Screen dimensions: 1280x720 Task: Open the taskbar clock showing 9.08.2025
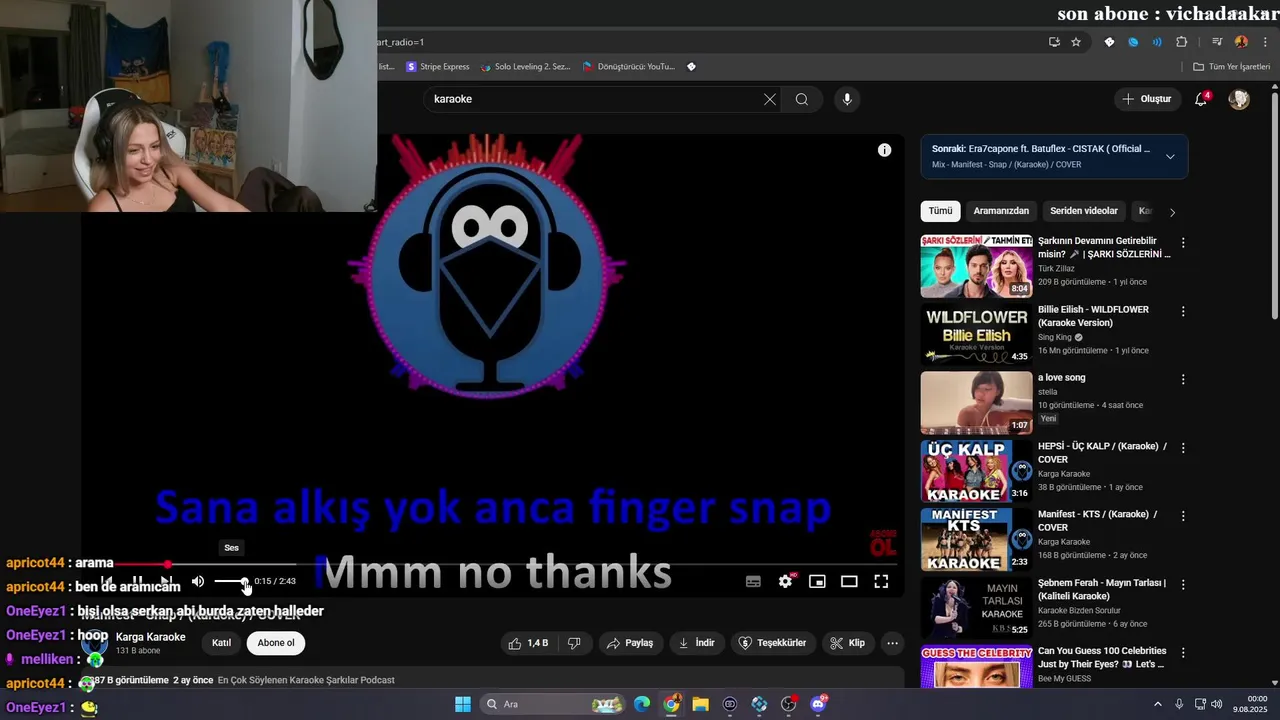tap(1250, 704)
